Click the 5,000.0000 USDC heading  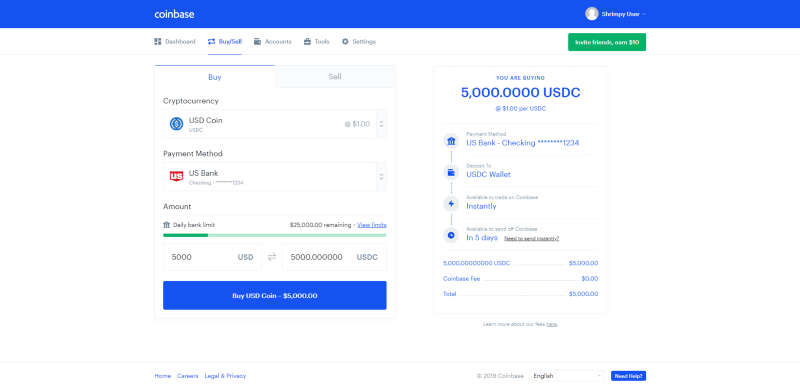(520, 93)
